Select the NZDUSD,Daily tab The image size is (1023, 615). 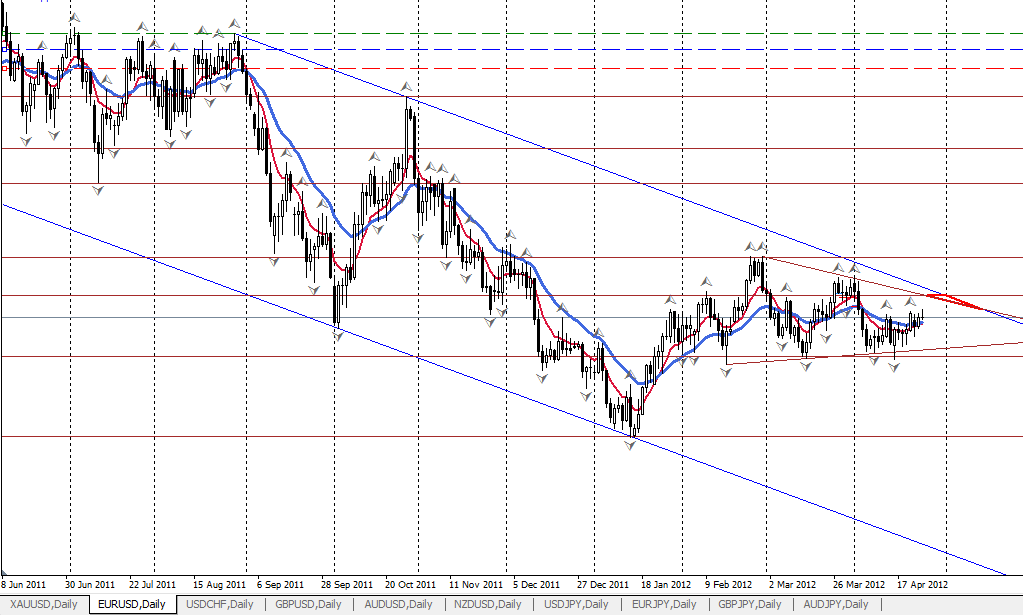(488, 605)
